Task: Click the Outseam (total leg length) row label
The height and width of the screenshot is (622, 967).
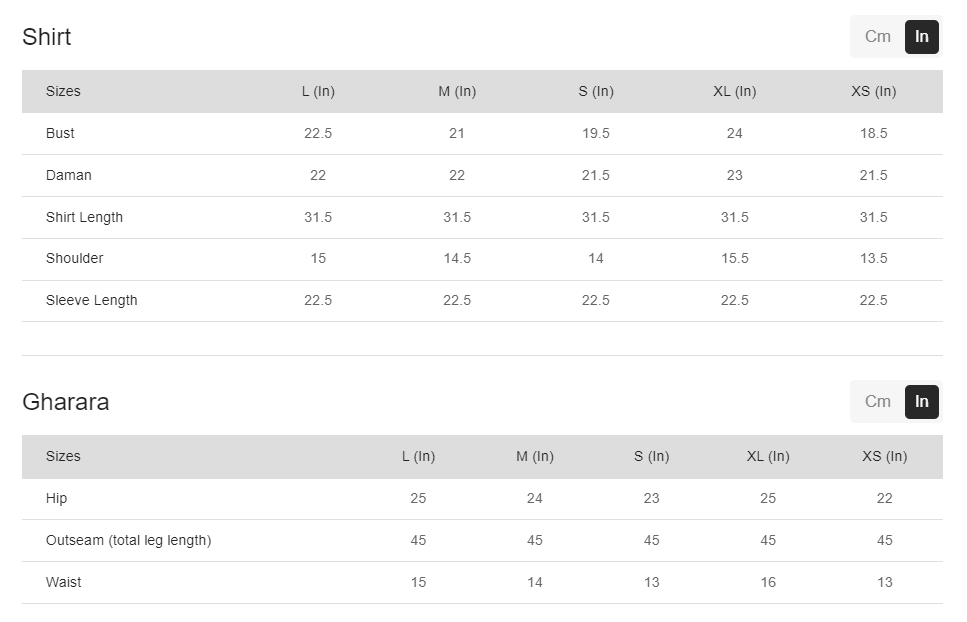Action: [x=129, y=540]
